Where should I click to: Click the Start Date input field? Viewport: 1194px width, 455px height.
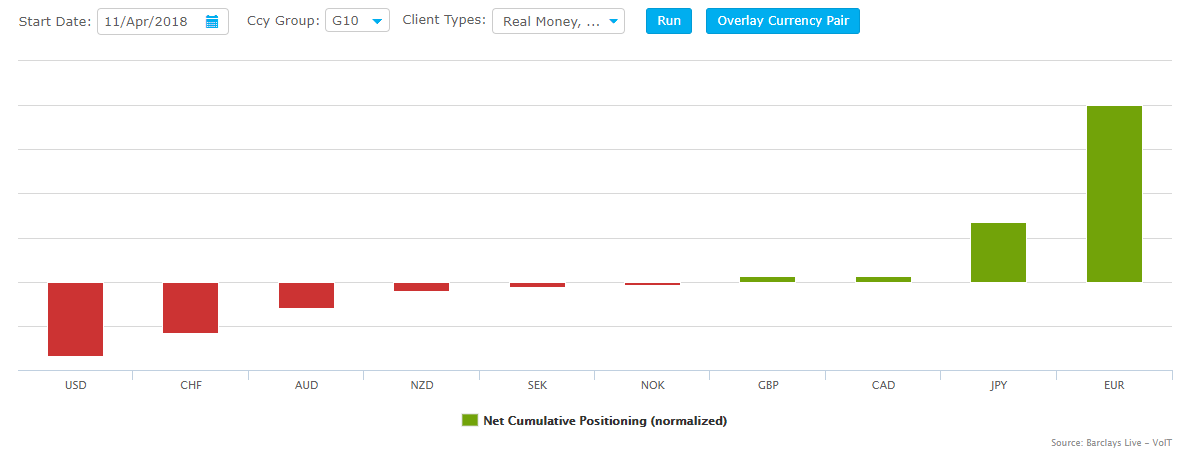point(163,21)
